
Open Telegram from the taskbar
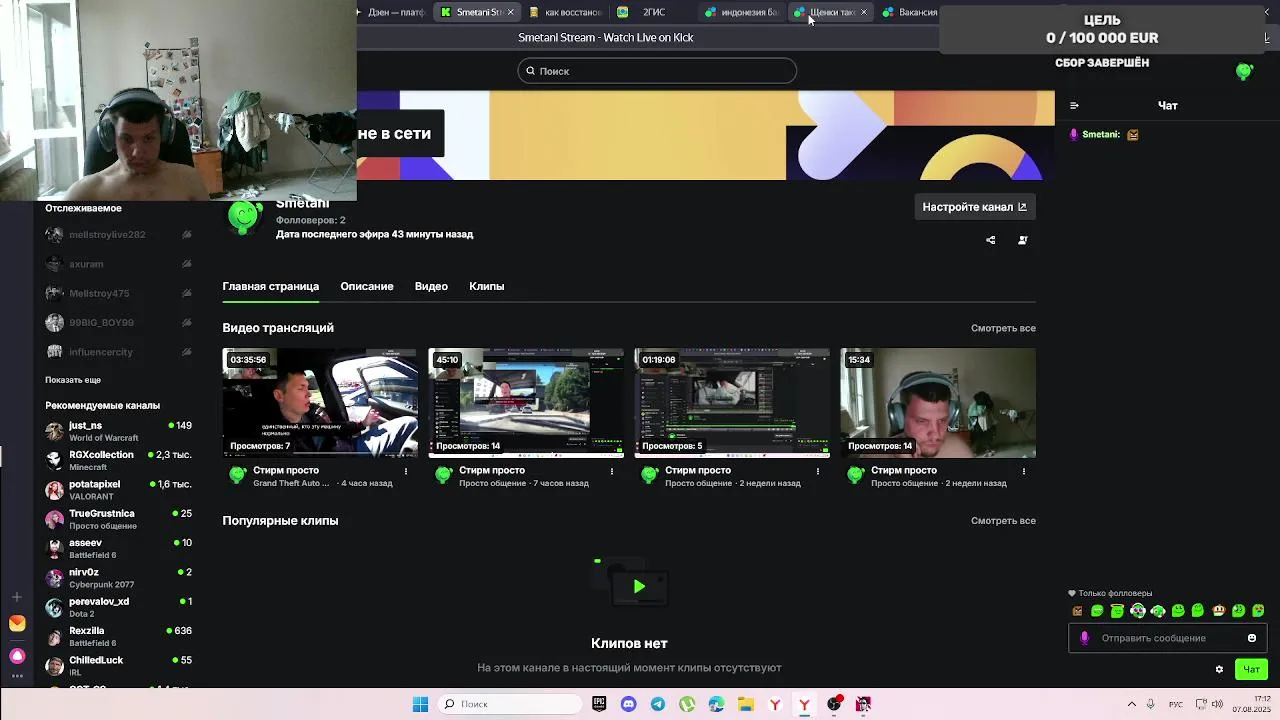657,704
